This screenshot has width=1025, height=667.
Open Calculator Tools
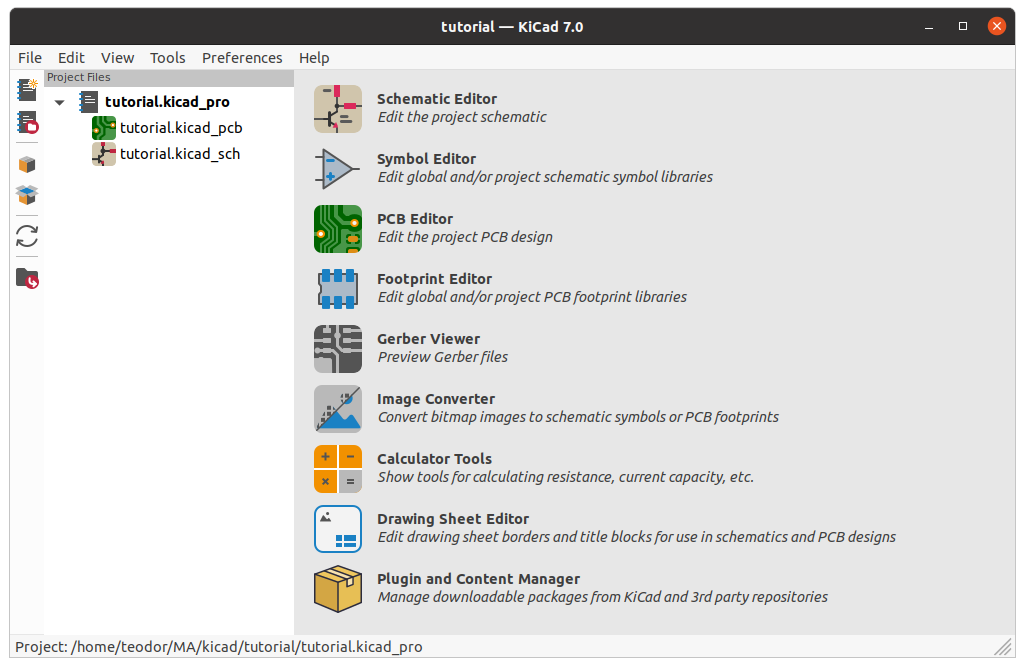338,468
